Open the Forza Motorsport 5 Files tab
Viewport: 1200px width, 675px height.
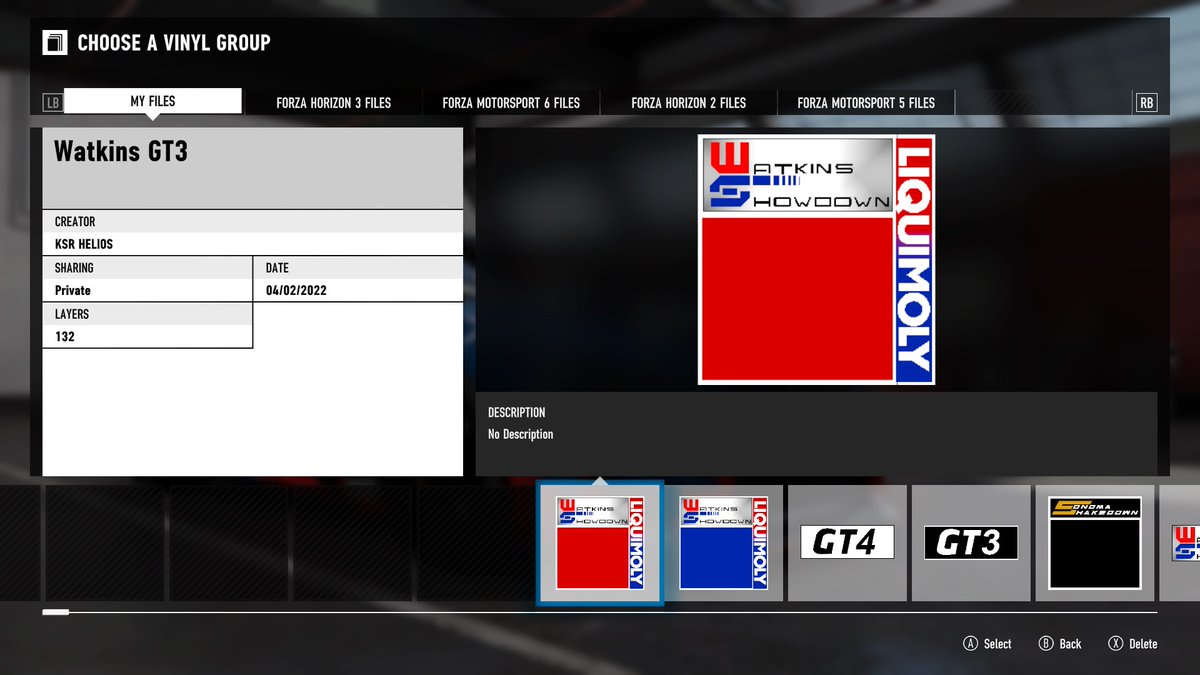coord(866,102)
